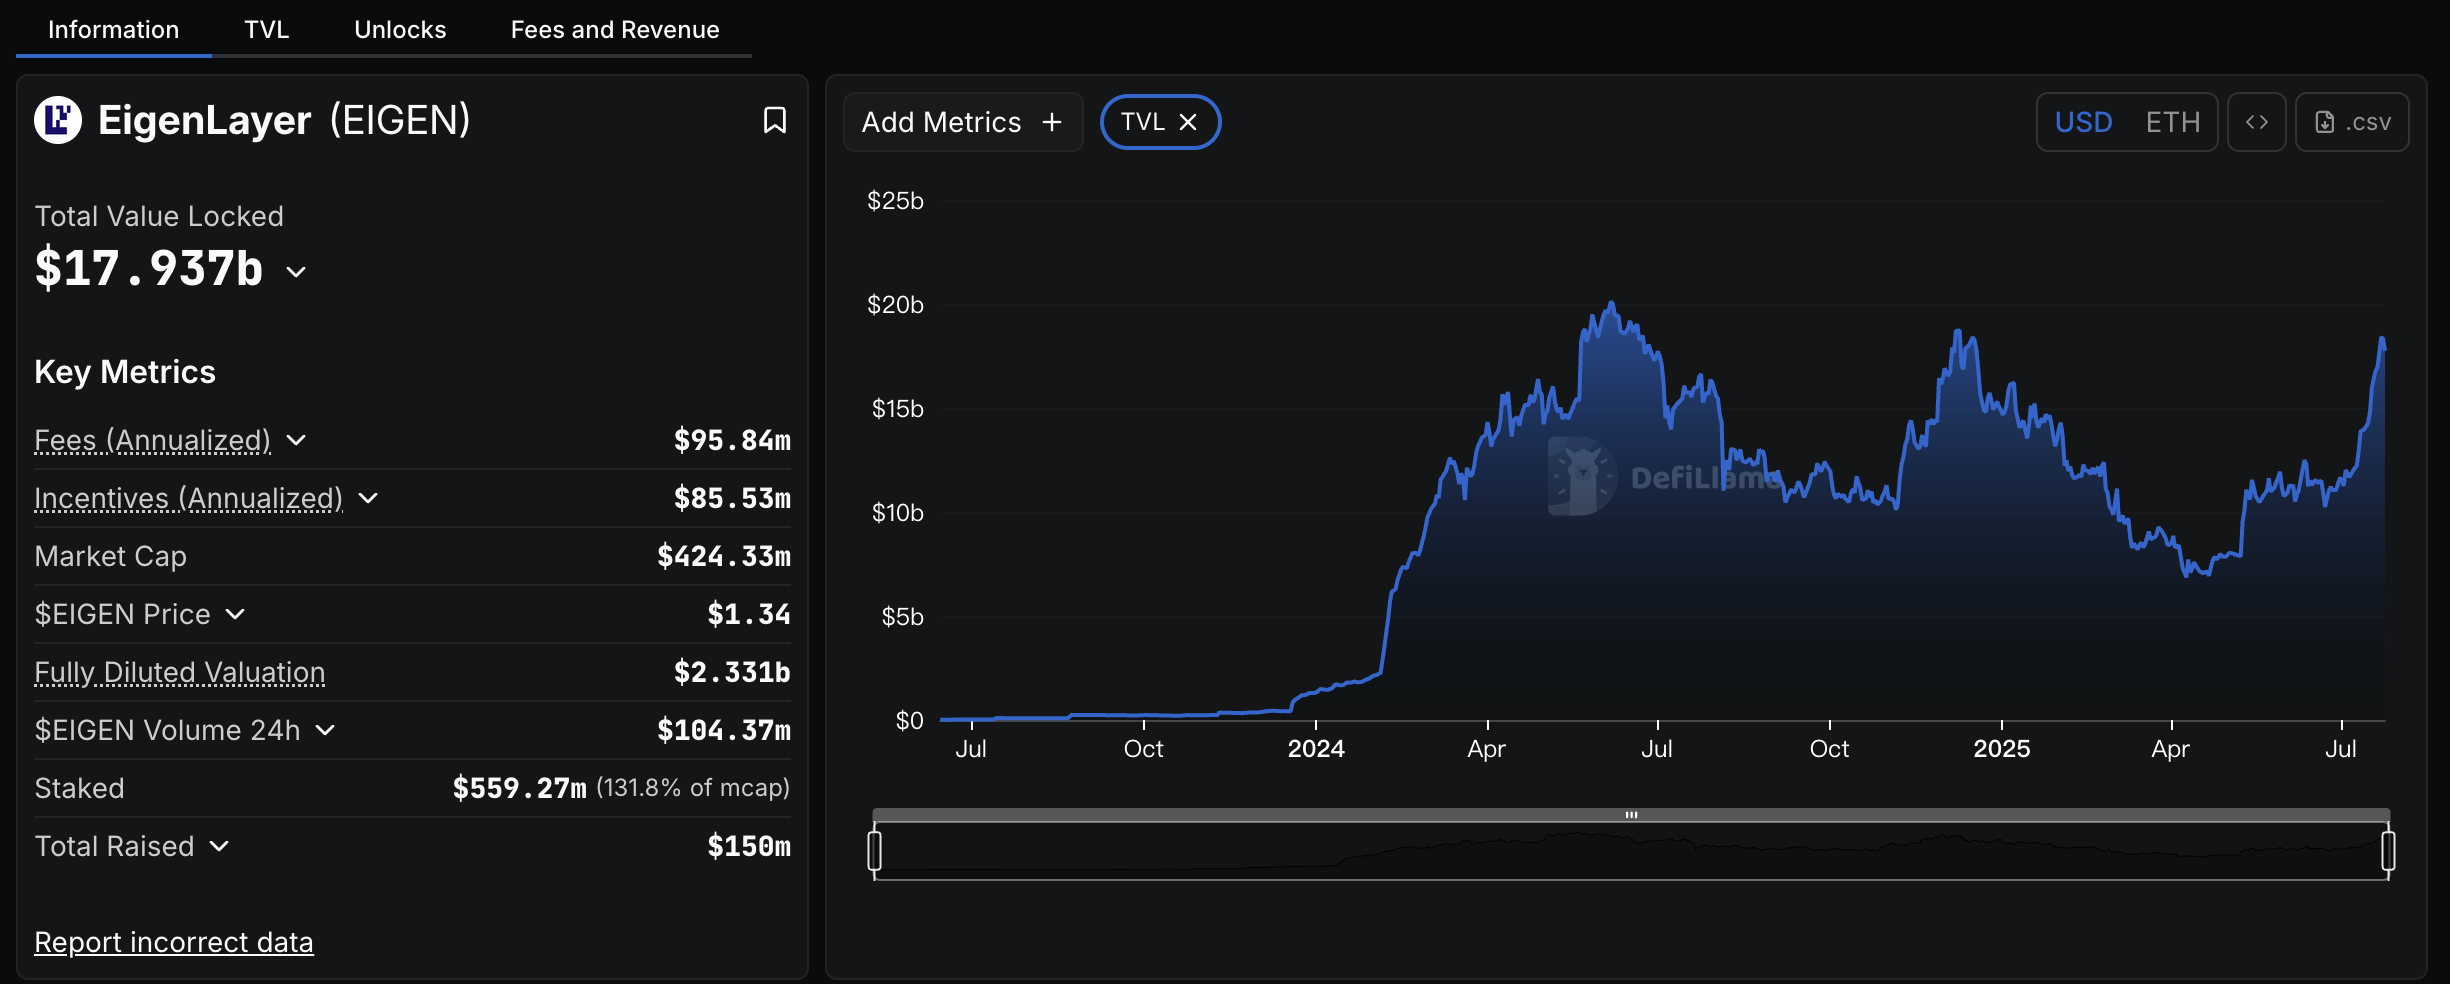Click the Fees (Annualized) label
Screen dimensions: 2450x984
(153, 440)
